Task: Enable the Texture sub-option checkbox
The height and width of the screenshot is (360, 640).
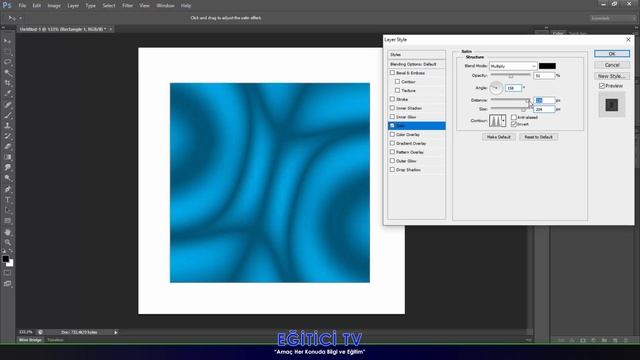Action: coord(397,90)
